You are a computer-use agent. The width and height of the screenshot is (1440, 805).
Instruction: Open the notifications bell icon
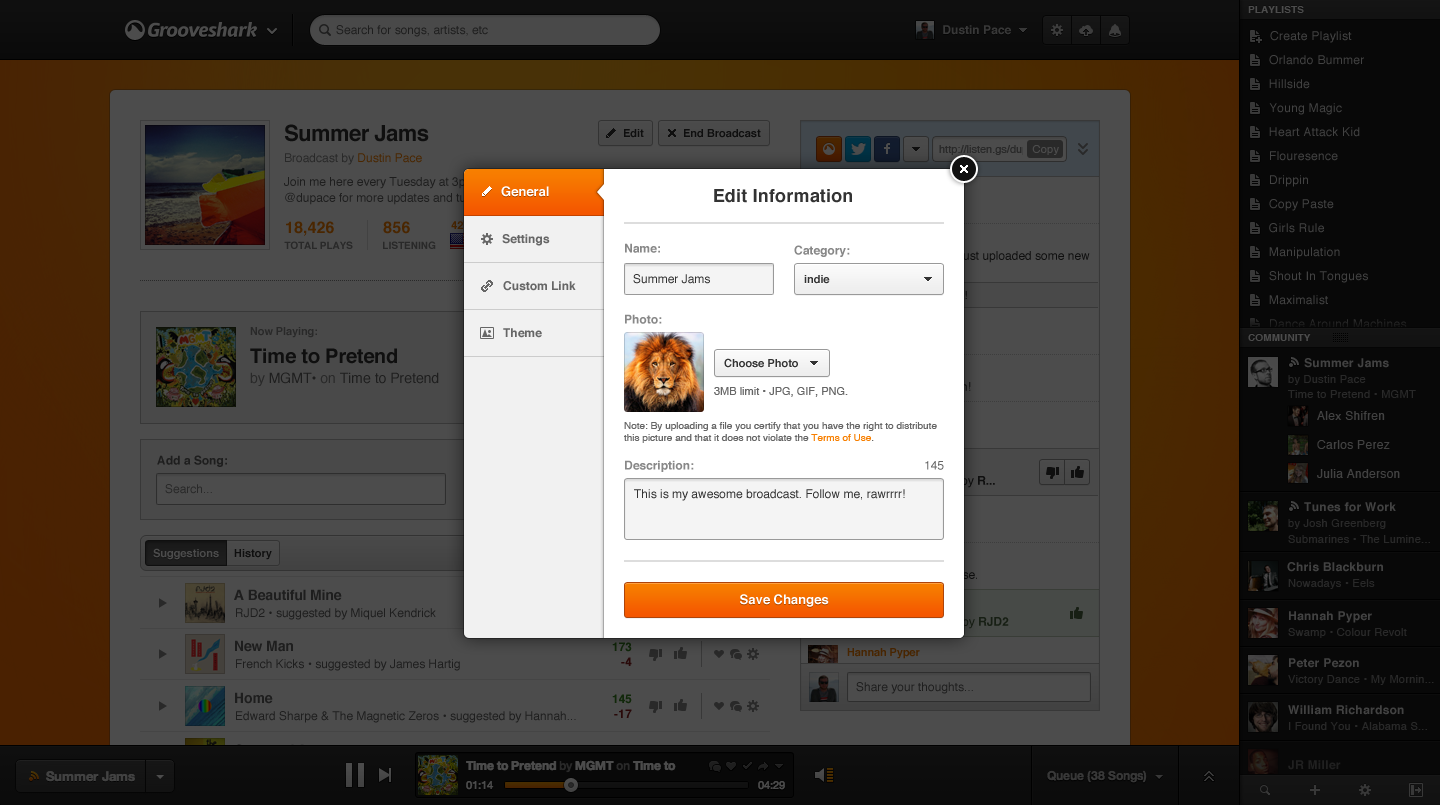point(1114,30)
